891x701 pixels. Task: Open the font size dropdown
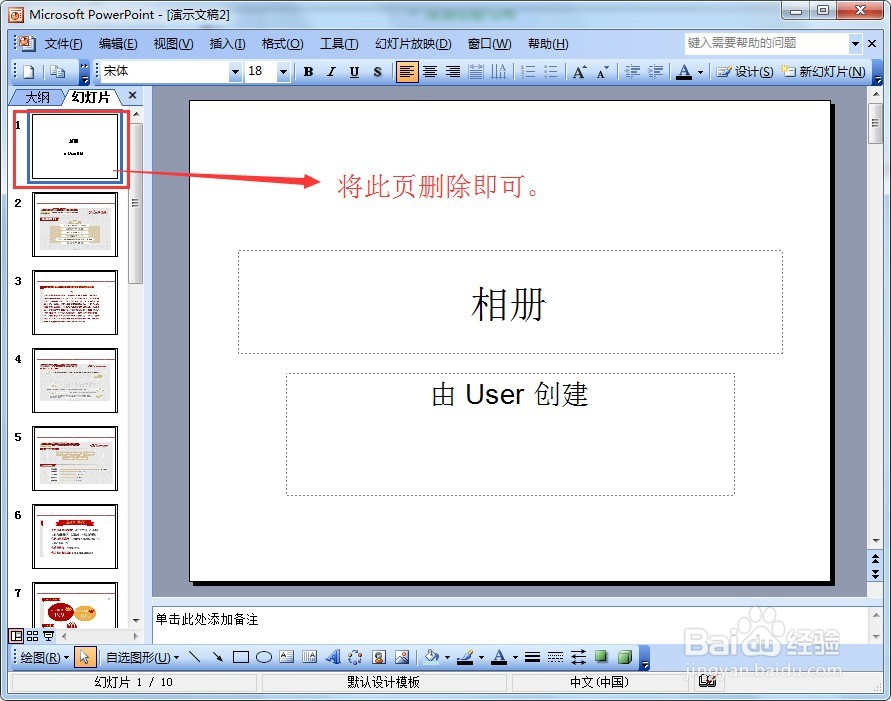(283, 72)
